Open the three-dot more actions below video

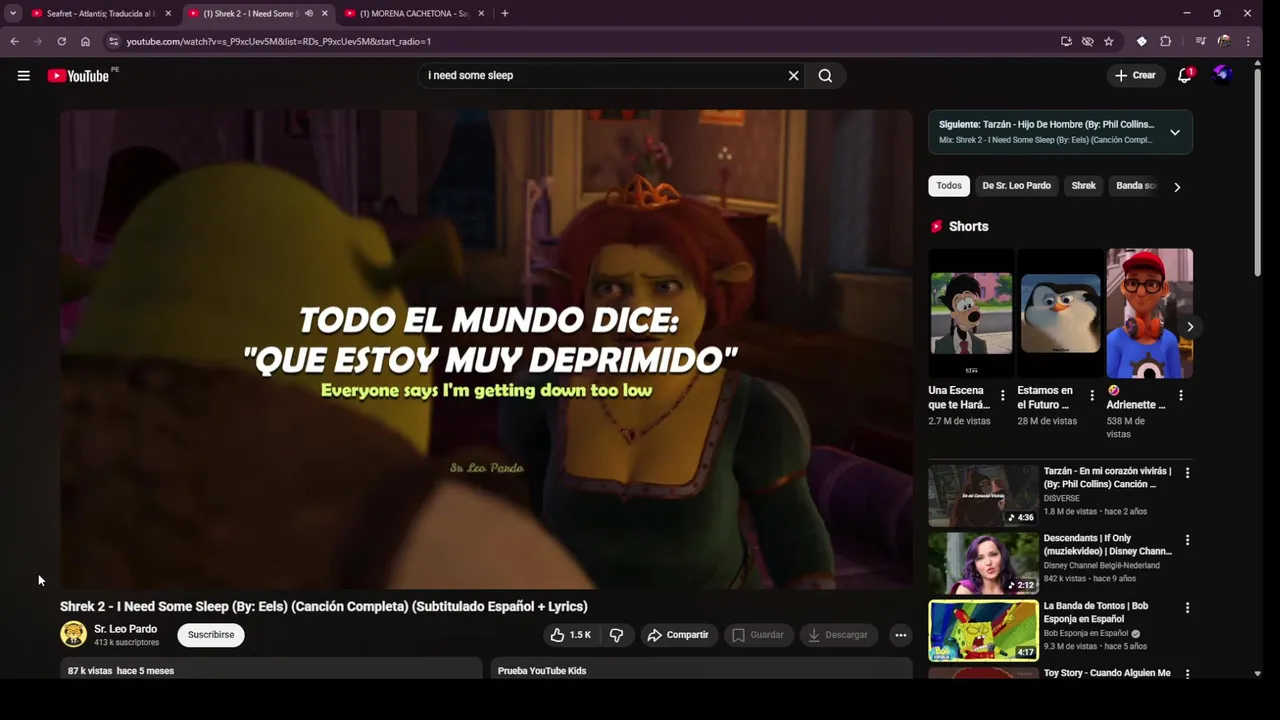(900, 635)
